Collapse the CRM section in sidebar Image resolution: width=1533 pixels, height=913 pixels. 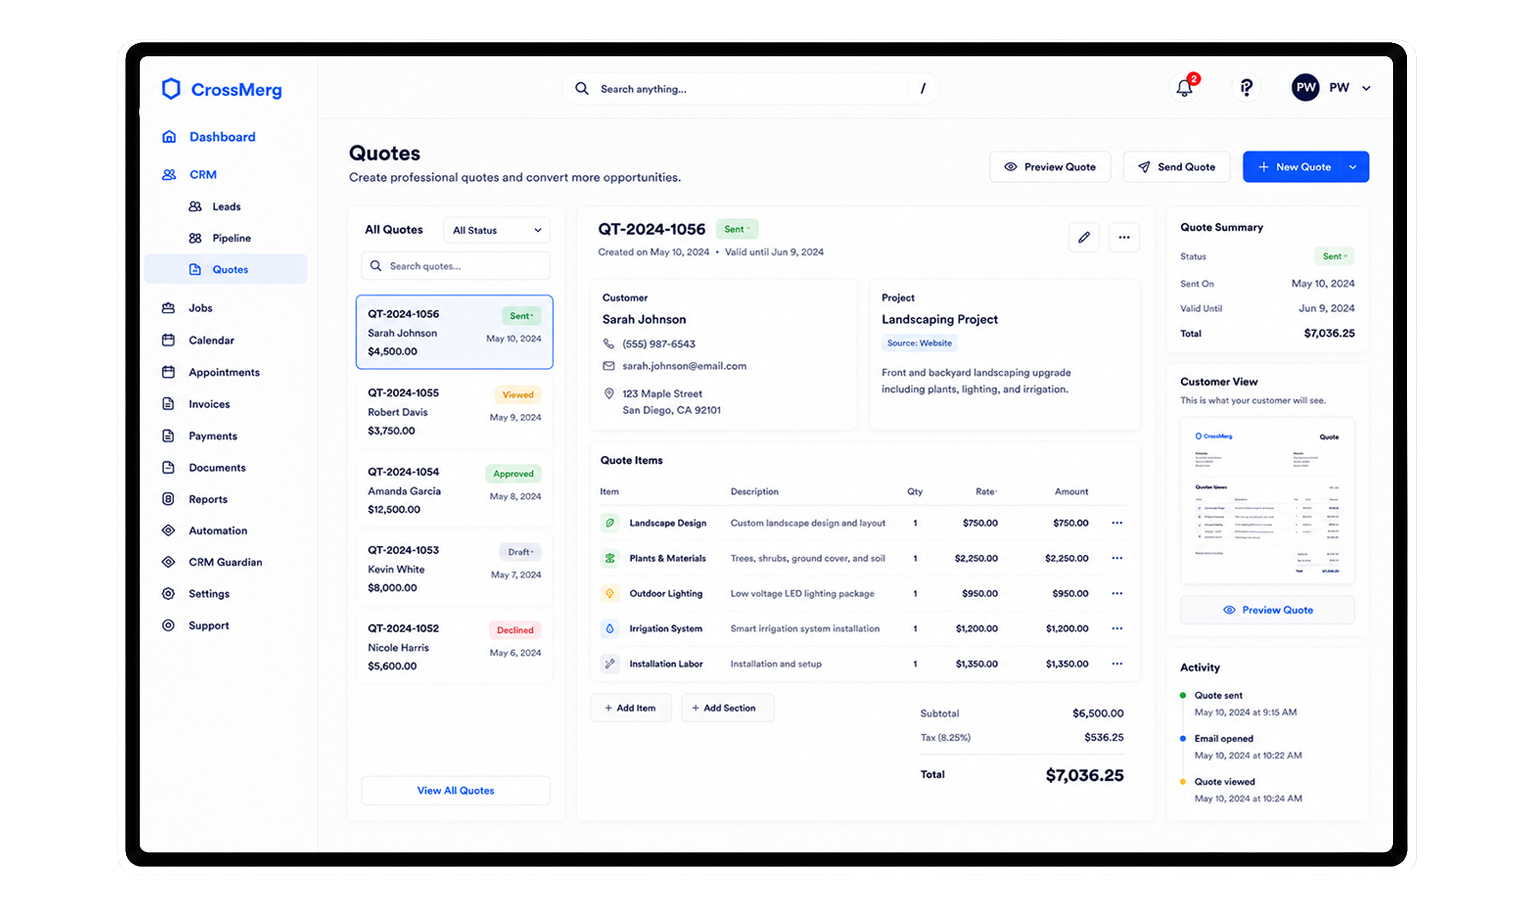pyautogui.click(x=203, y=175)
